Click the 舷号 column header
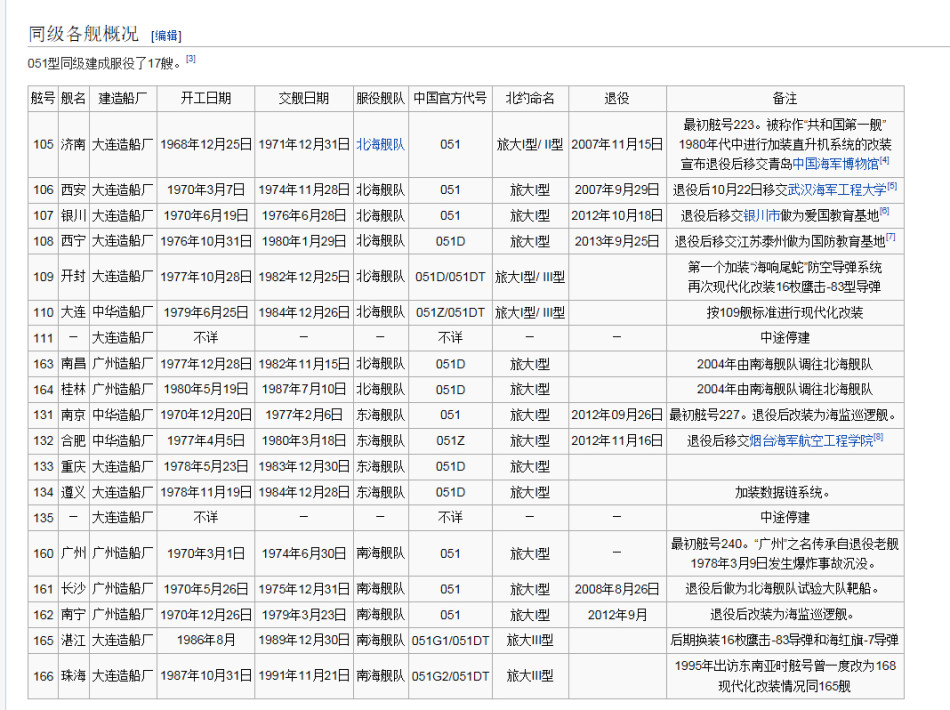 [42, 98]
